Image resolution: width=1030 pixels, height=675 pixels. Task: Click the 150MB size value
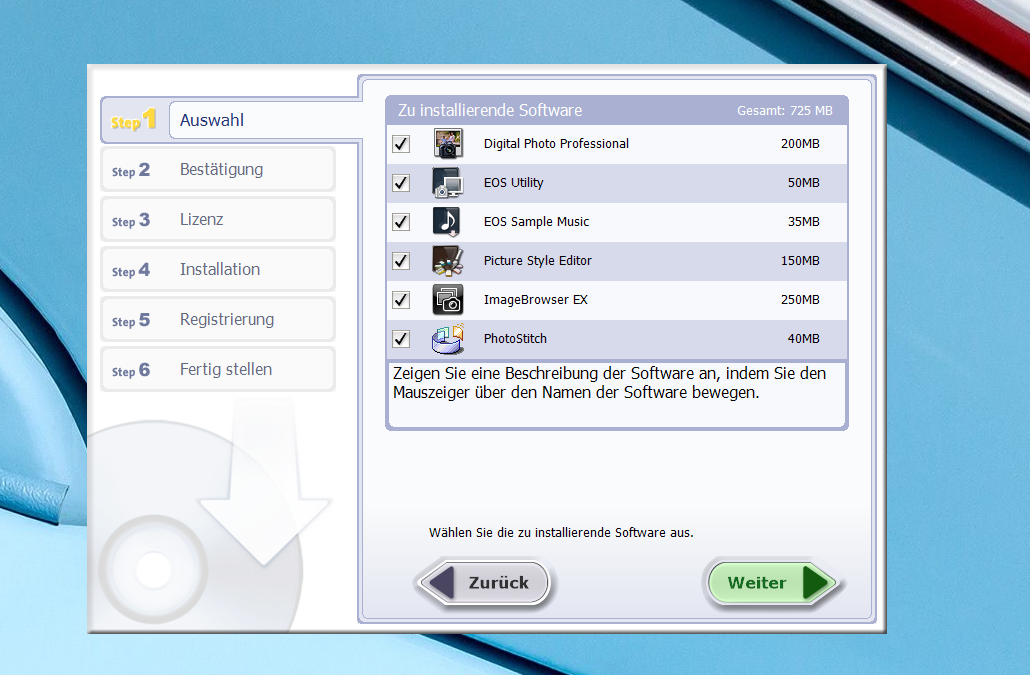coord(800,261)
